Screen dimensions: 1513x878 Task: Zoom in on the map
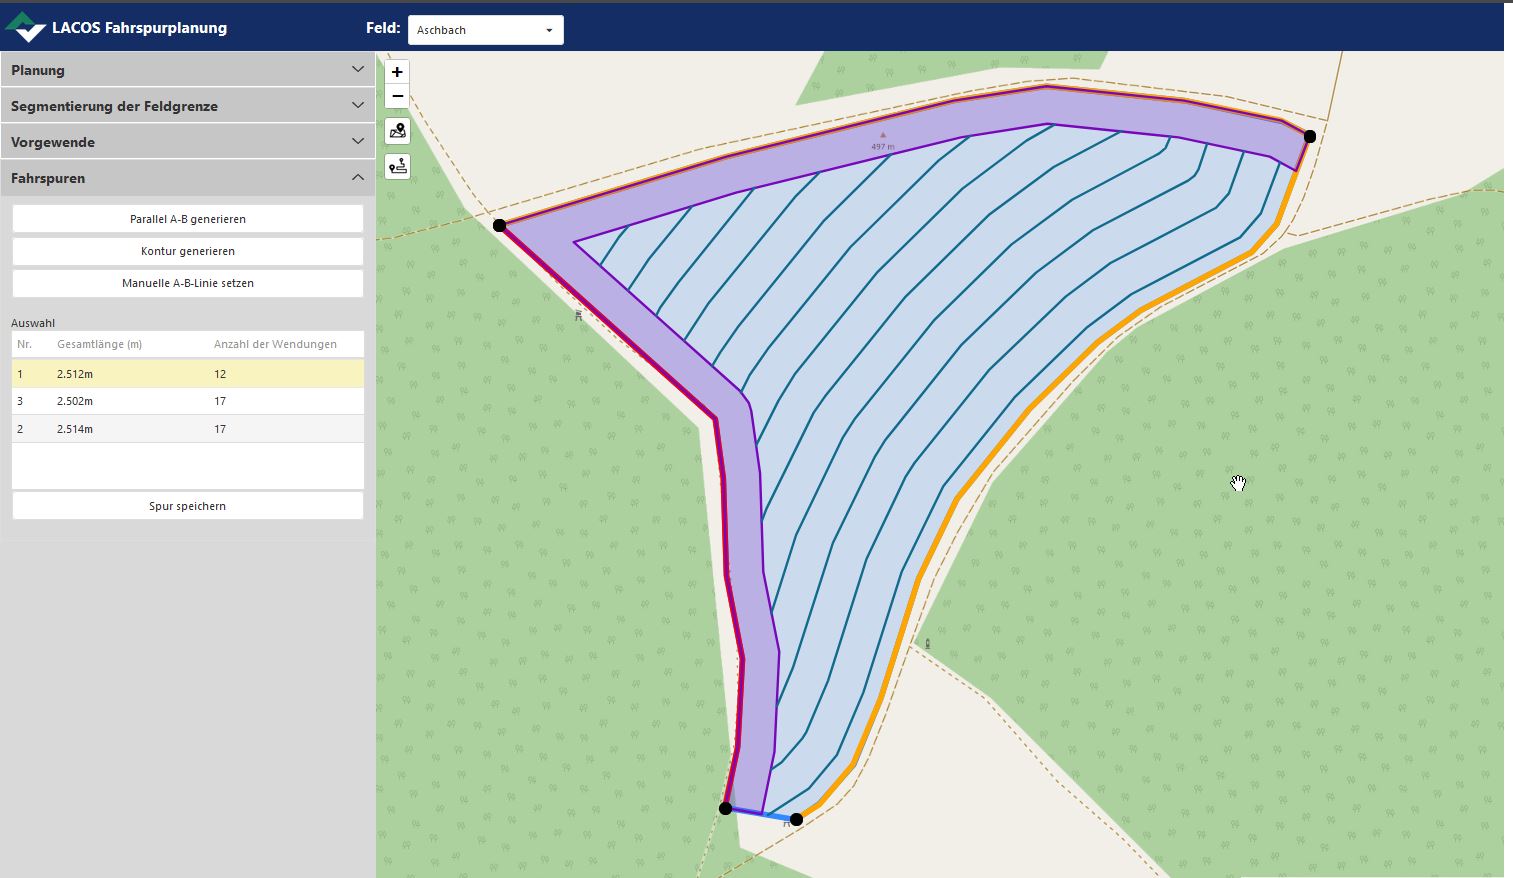pos(397,72)
